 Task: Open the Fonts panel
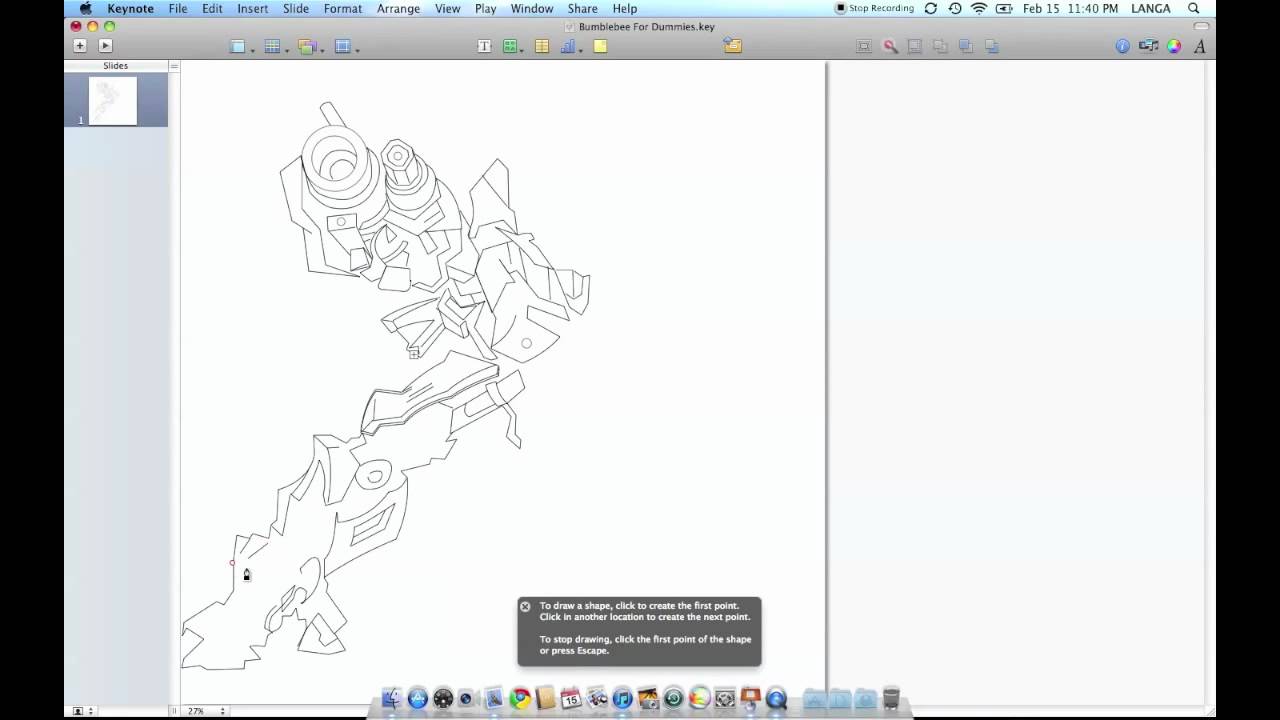(1198, 46)
